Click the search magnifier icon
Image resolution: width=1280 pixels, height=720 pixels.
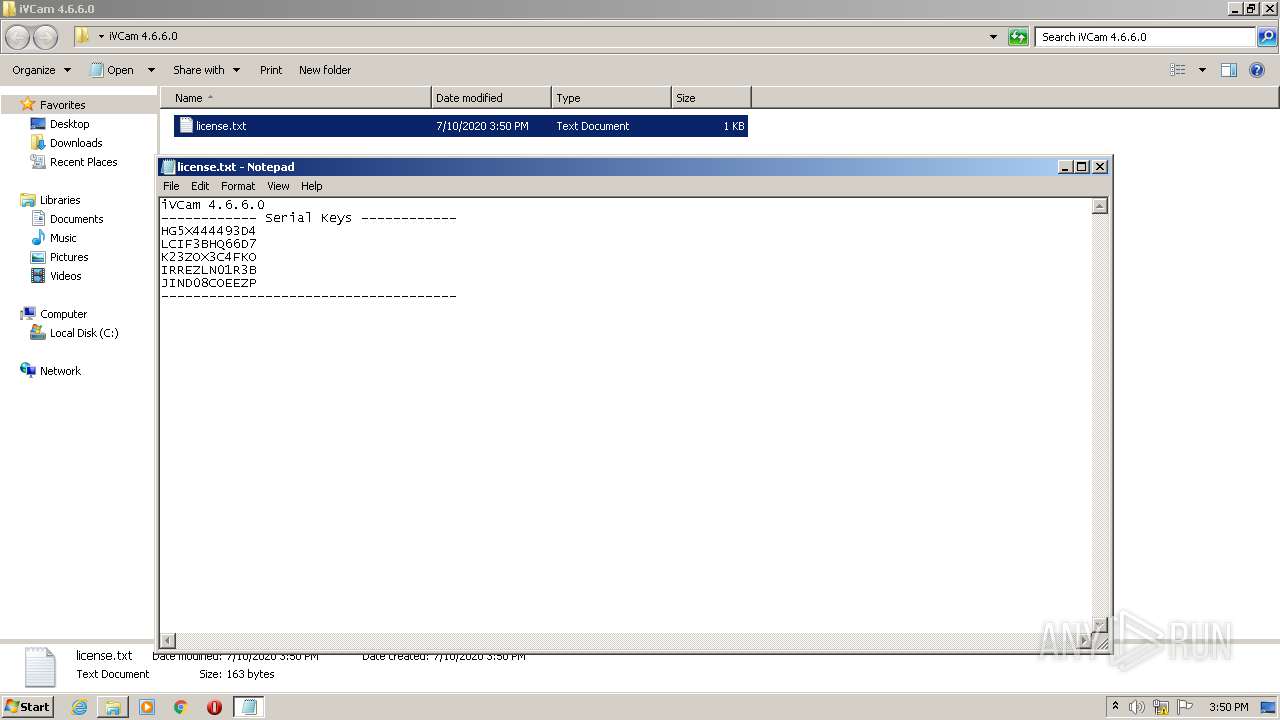(x=1267, y=37)
